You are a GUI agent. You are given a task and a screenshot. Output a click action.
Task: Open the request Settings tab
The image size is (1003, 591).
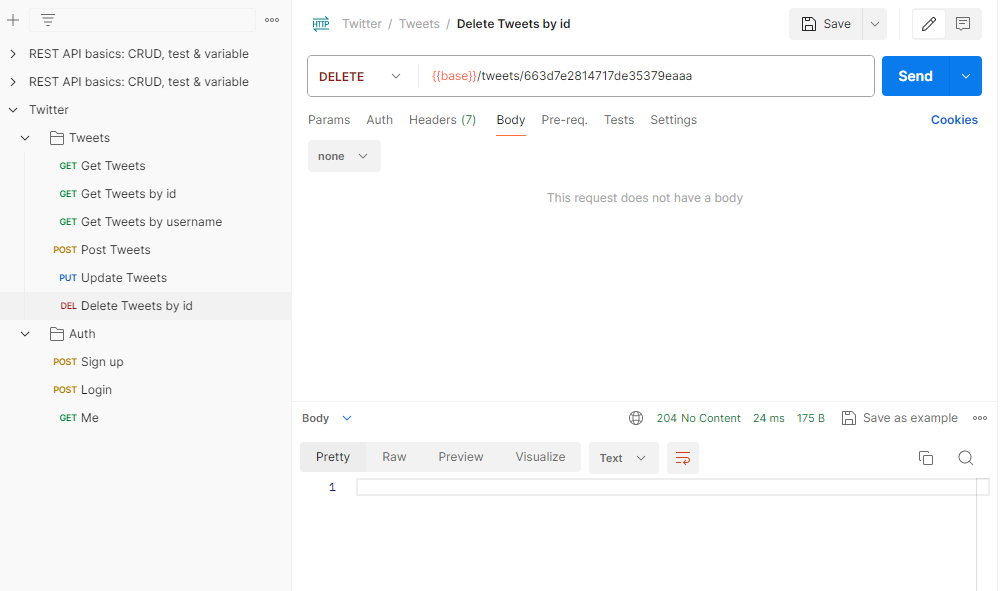[674, 120]
